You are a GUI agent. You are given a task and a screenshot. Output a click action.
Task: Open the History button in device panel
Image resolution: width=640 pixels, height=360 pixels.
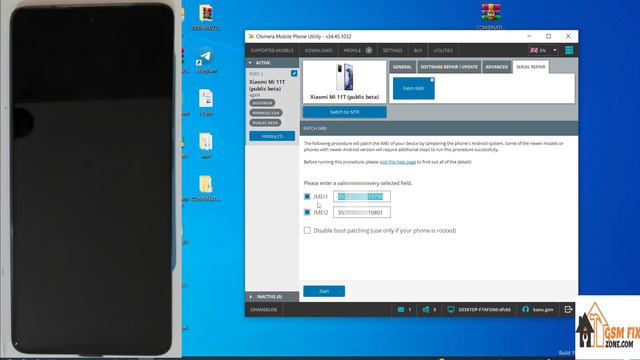(x=272, y=136)
